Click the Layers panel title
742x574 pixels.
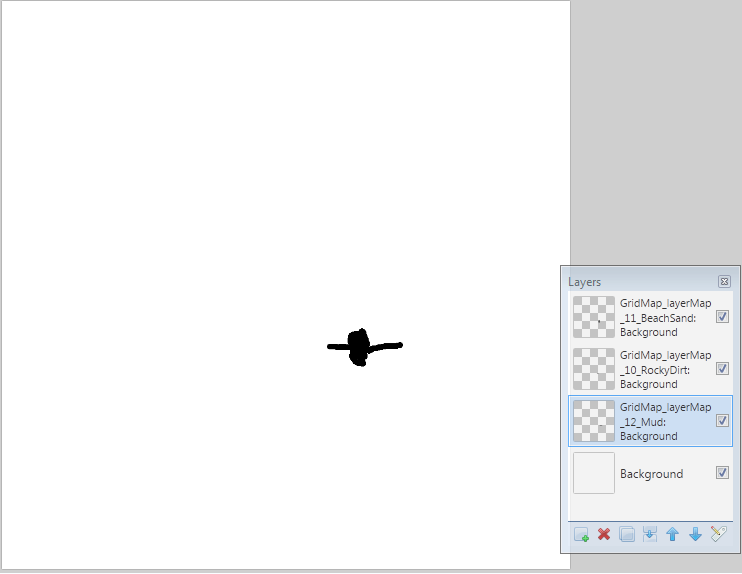coord(584,282)
